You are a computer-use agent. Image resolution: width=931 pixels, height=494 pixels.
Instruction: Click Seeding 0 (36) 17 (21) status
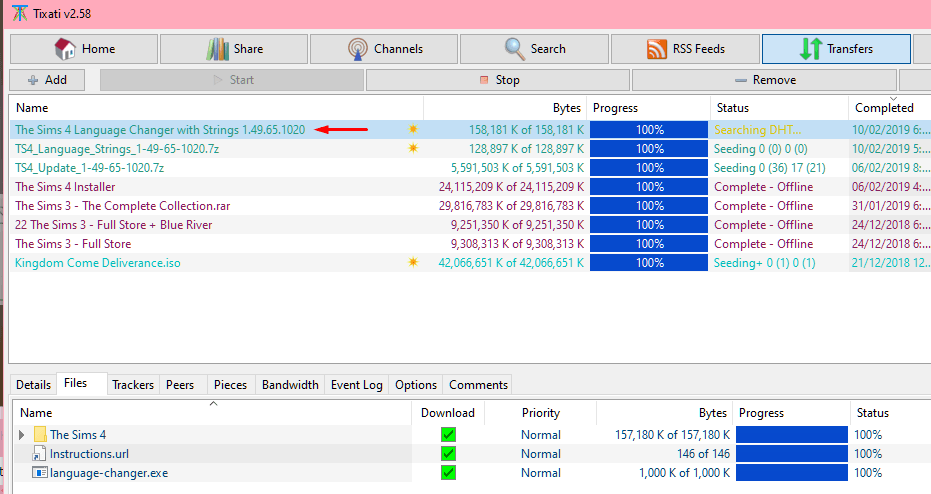(770, 167)
